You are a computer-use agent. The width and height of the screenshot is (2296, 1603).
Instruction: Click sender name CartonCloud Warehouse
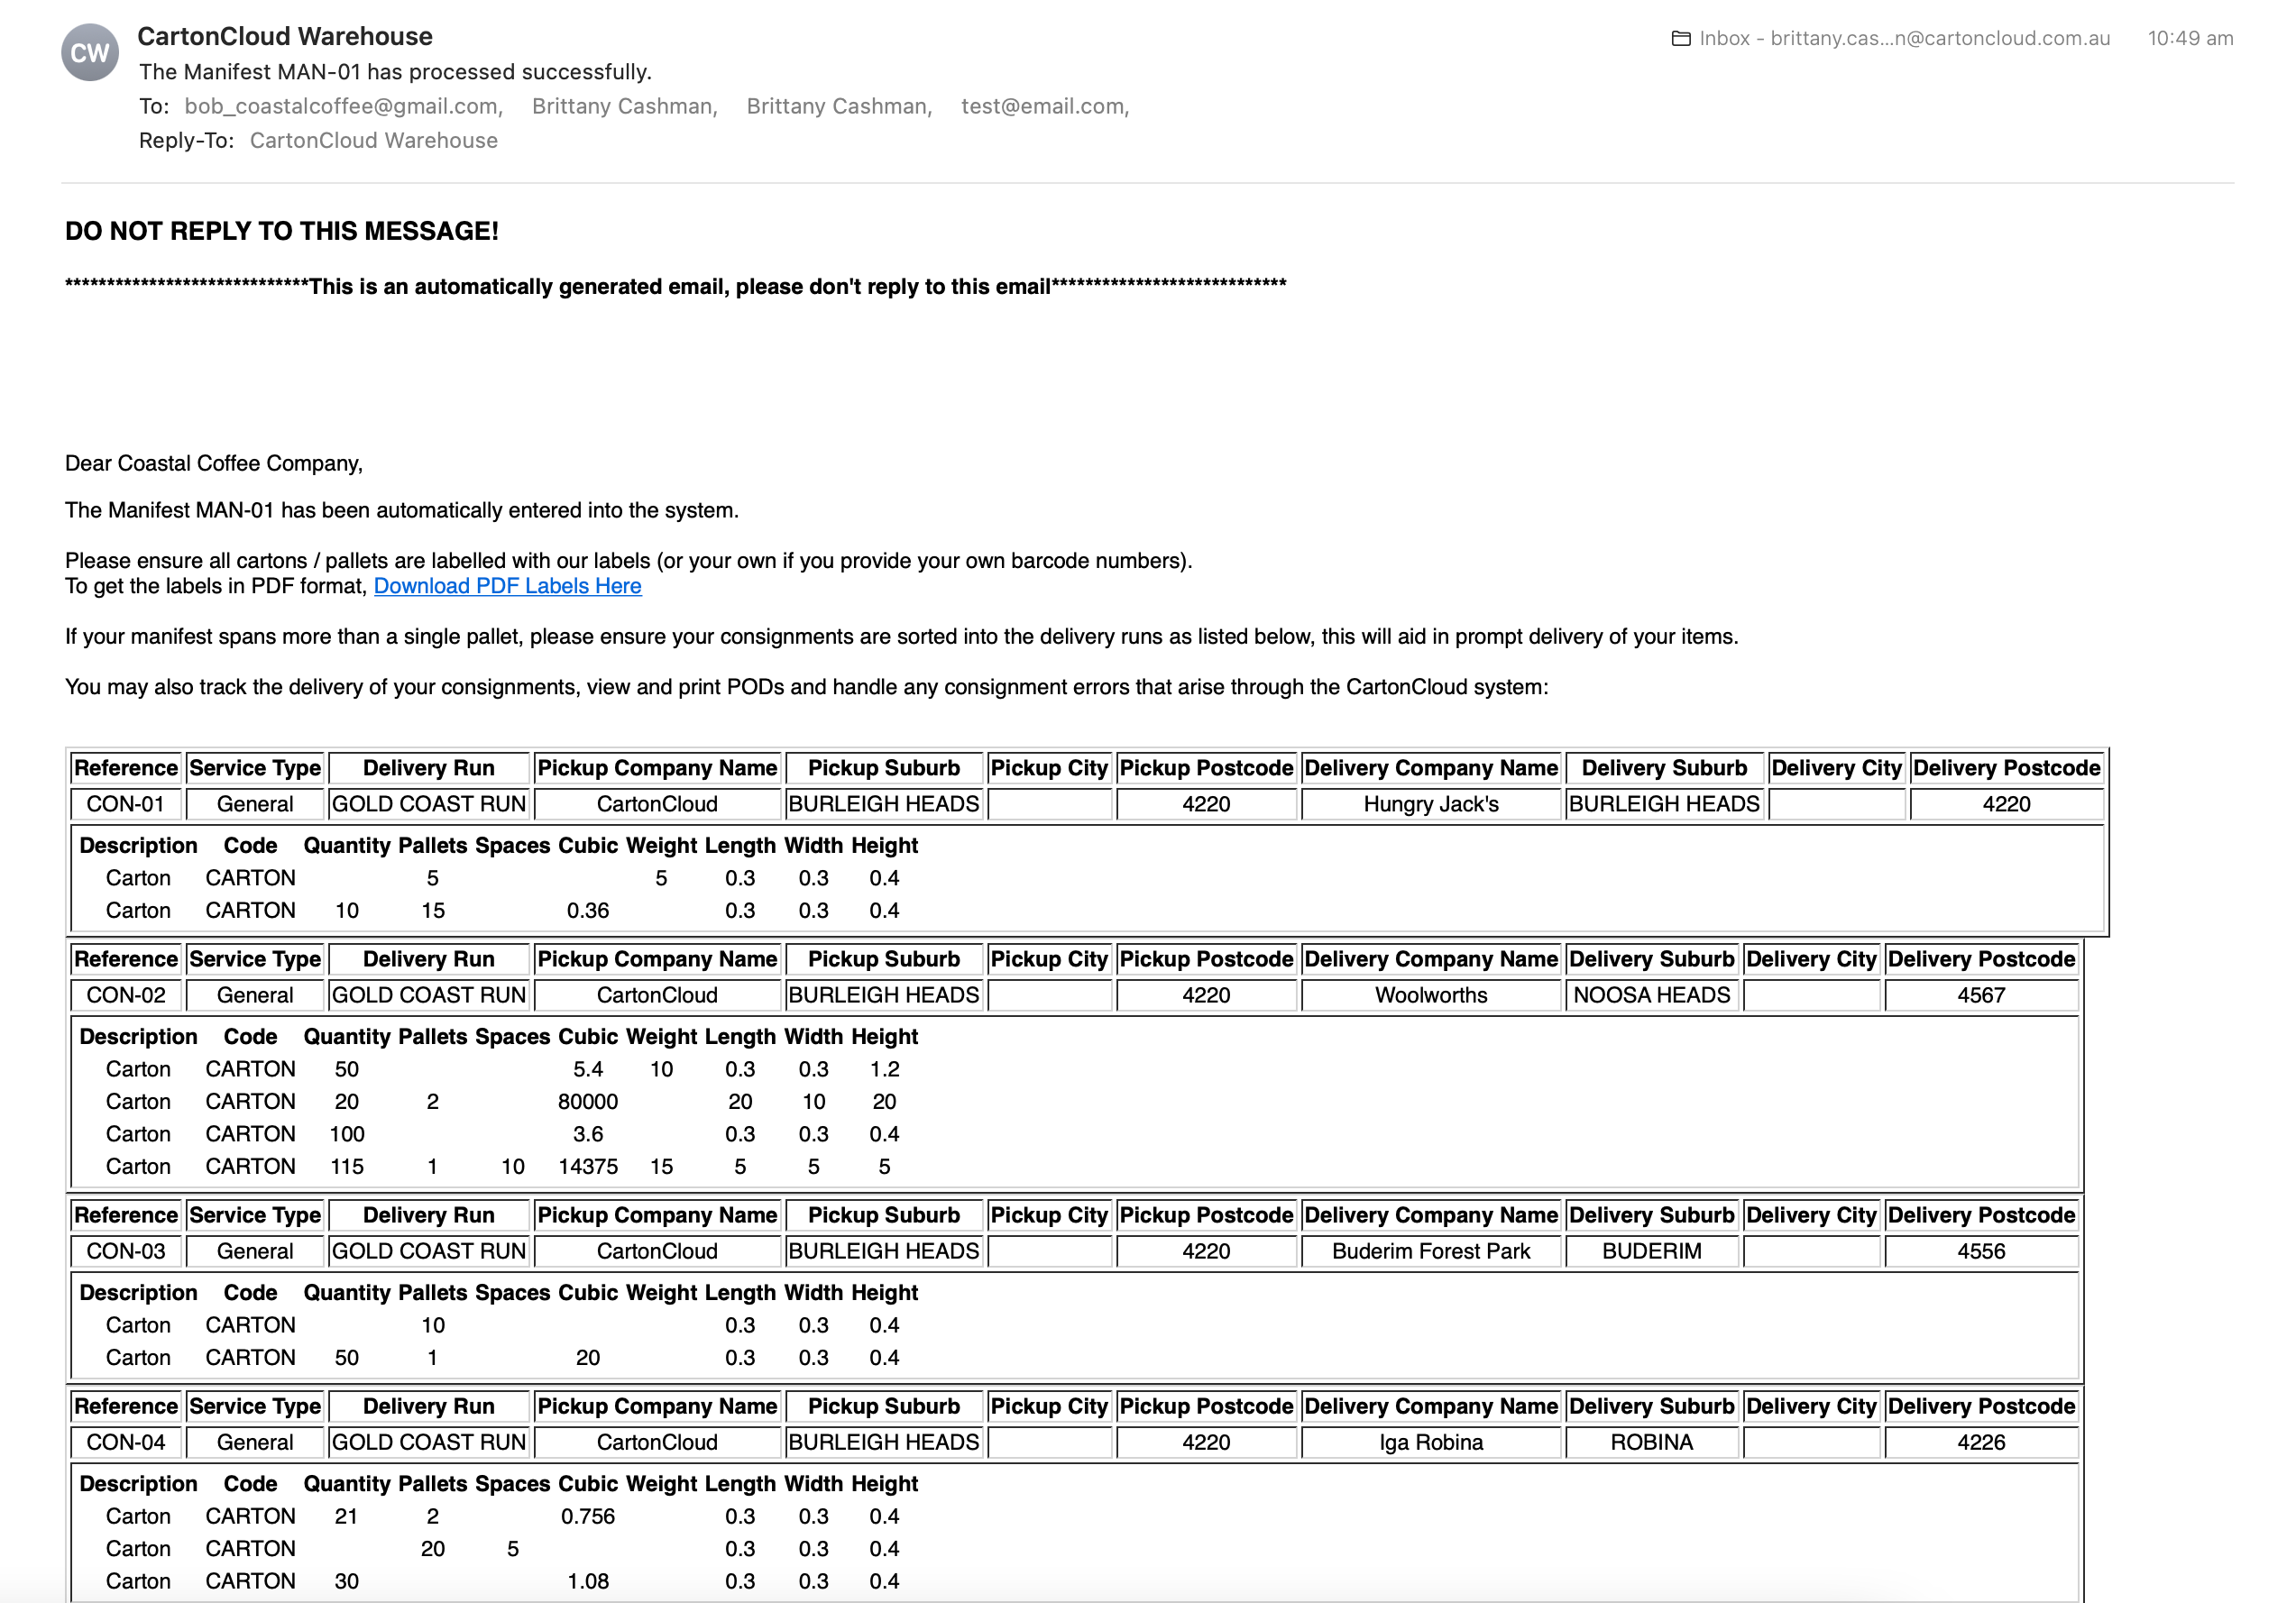click(x=285, y=36)
